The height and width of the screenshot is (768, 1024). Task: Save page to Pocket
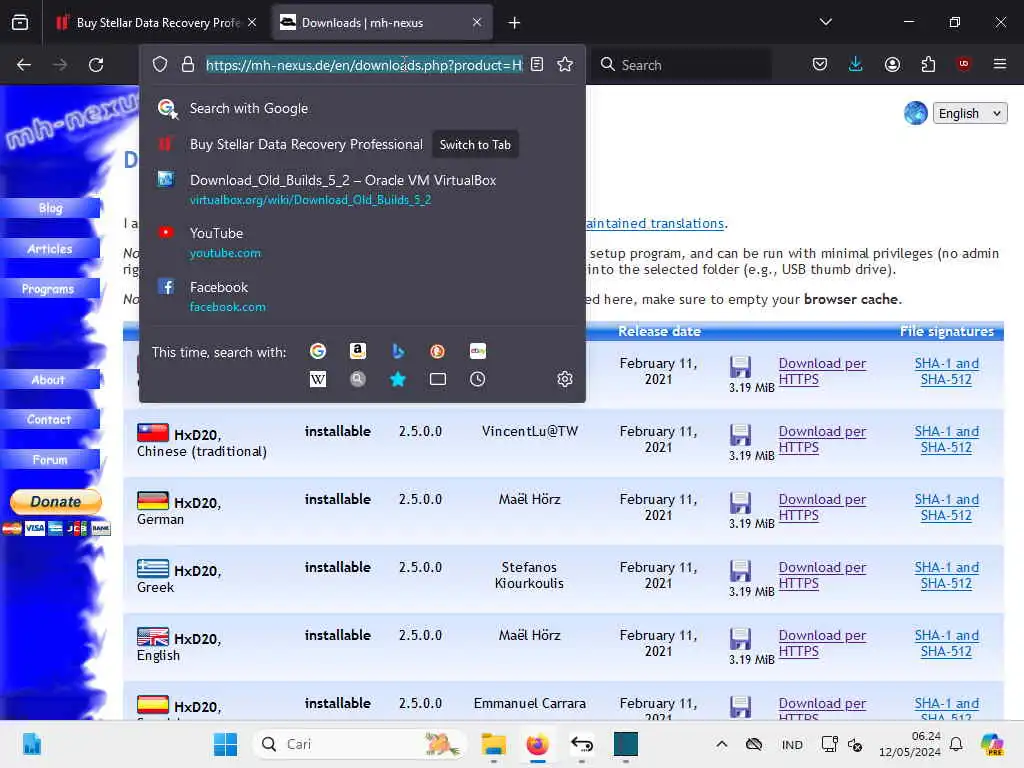pos(820,64)
